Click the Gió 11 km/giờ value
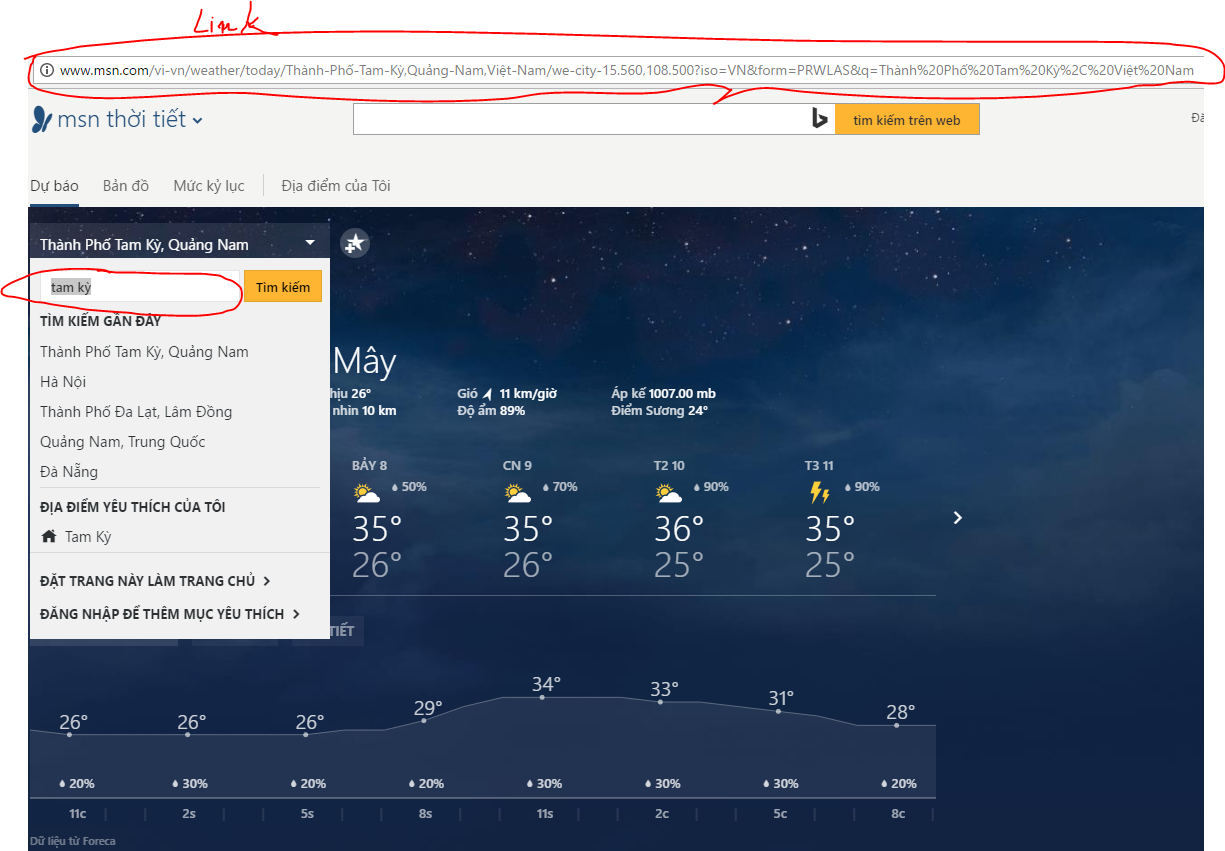This screenshot has width=1225, height=851. coord(528,394)
